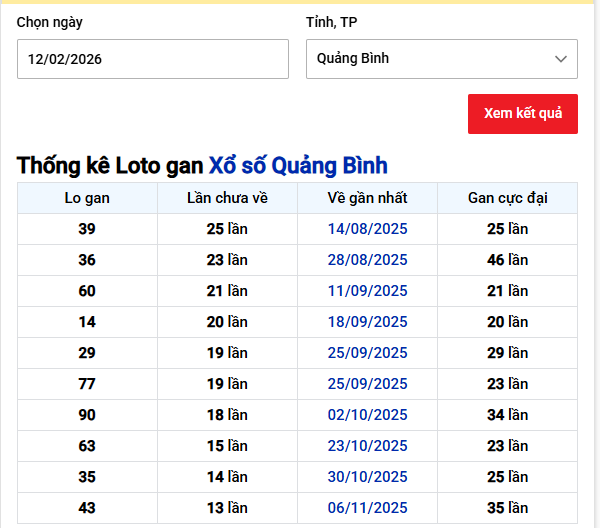Select the 23/10/2025 date link
The height and width of the screenshot is (528, 600).
(367, 446)
